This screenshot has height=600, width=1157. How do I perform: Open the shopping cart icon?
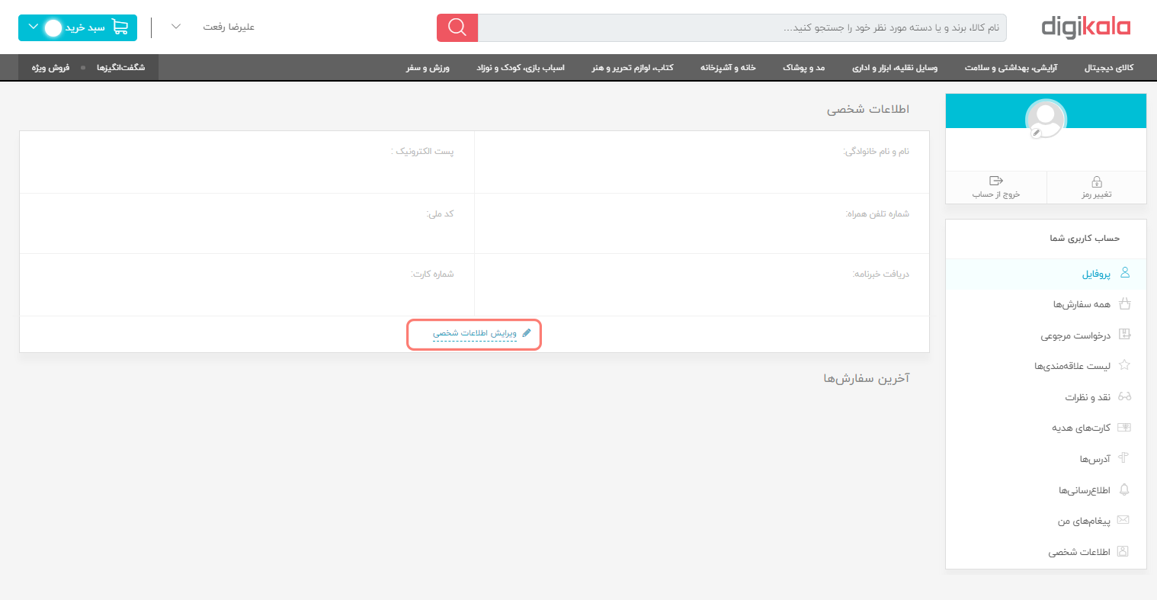click(x=120, y=27)
